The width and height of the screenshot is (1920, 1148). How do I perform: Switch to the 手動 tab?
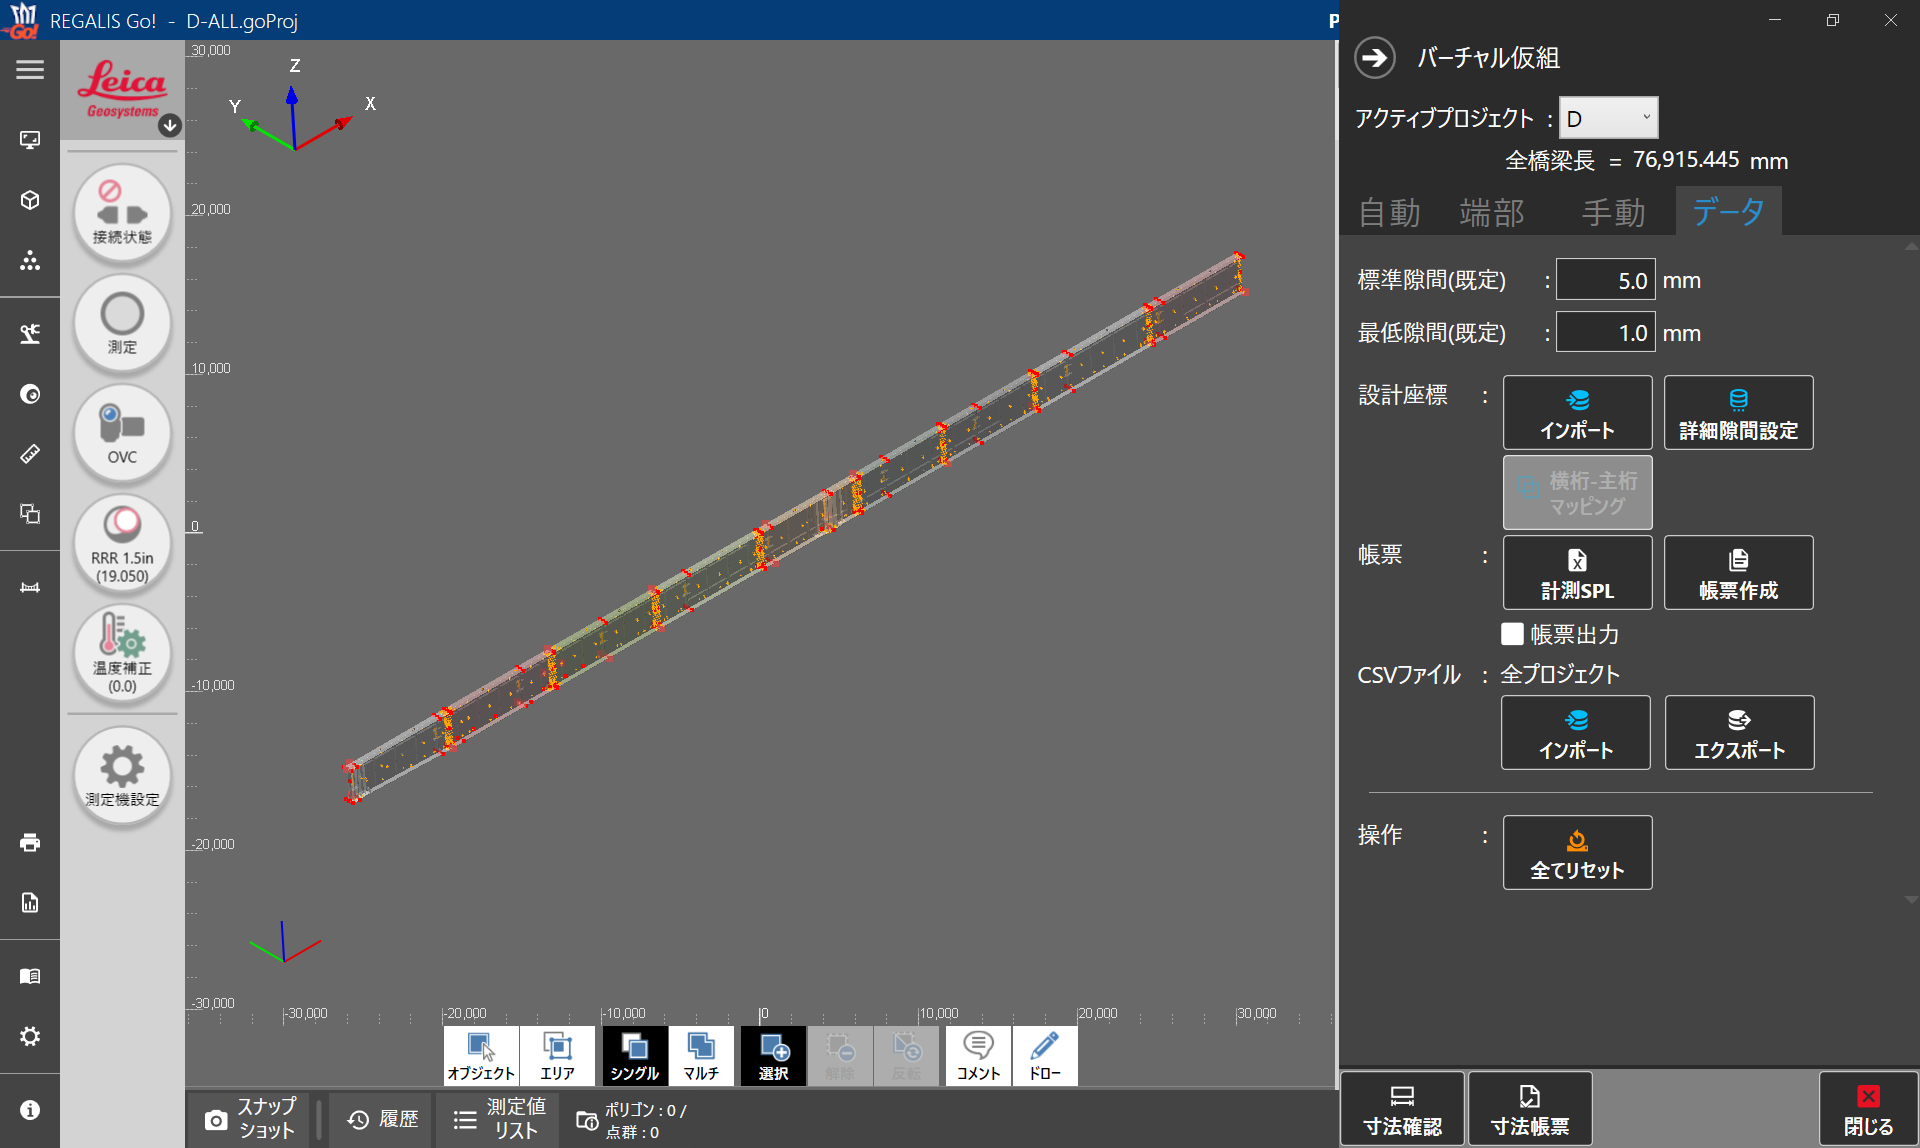[1613, 212]
